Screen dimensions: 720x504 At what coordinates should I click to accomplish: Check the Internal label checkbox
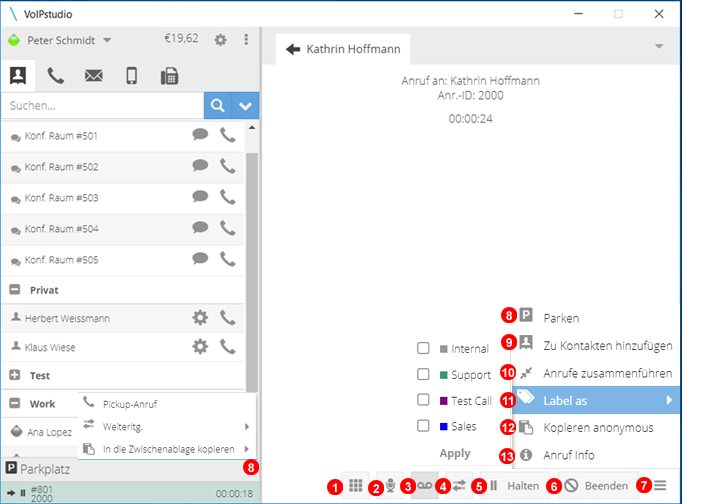pyautogui.click(x=423, y=349)
